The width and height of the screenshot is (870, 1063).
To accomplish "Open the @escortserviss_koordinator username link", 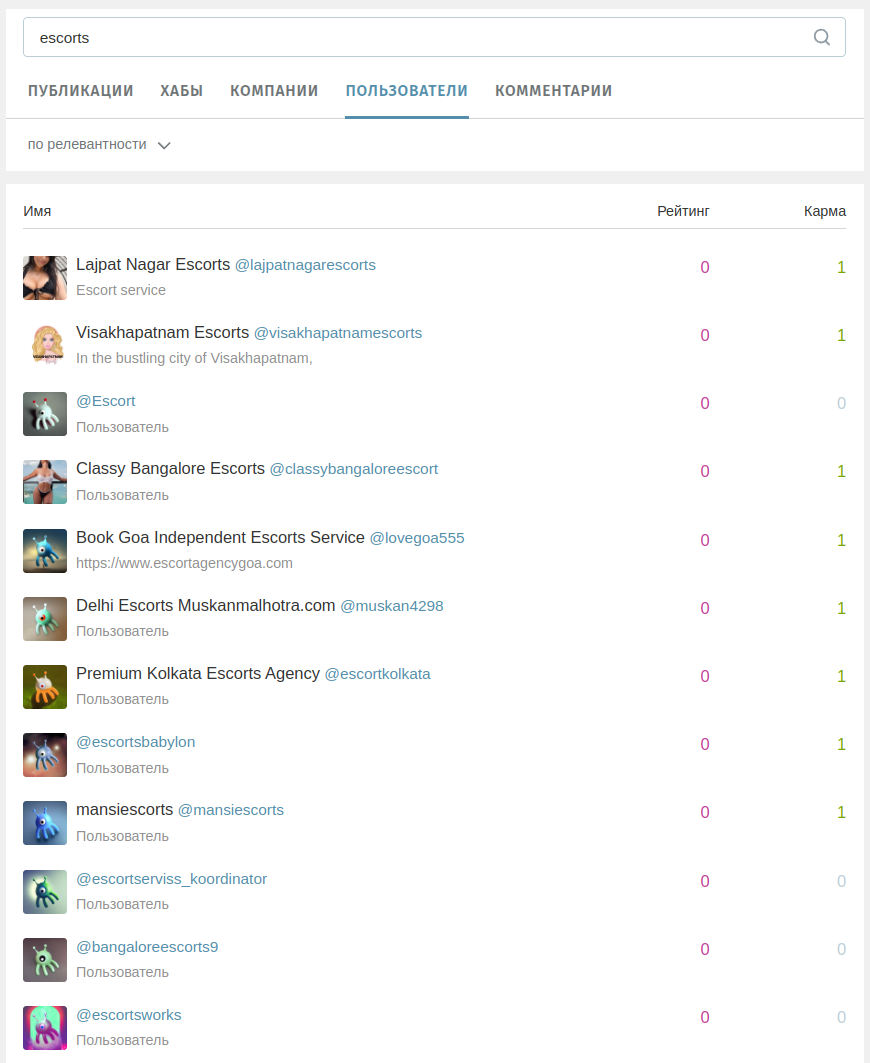I will point(172,879).
